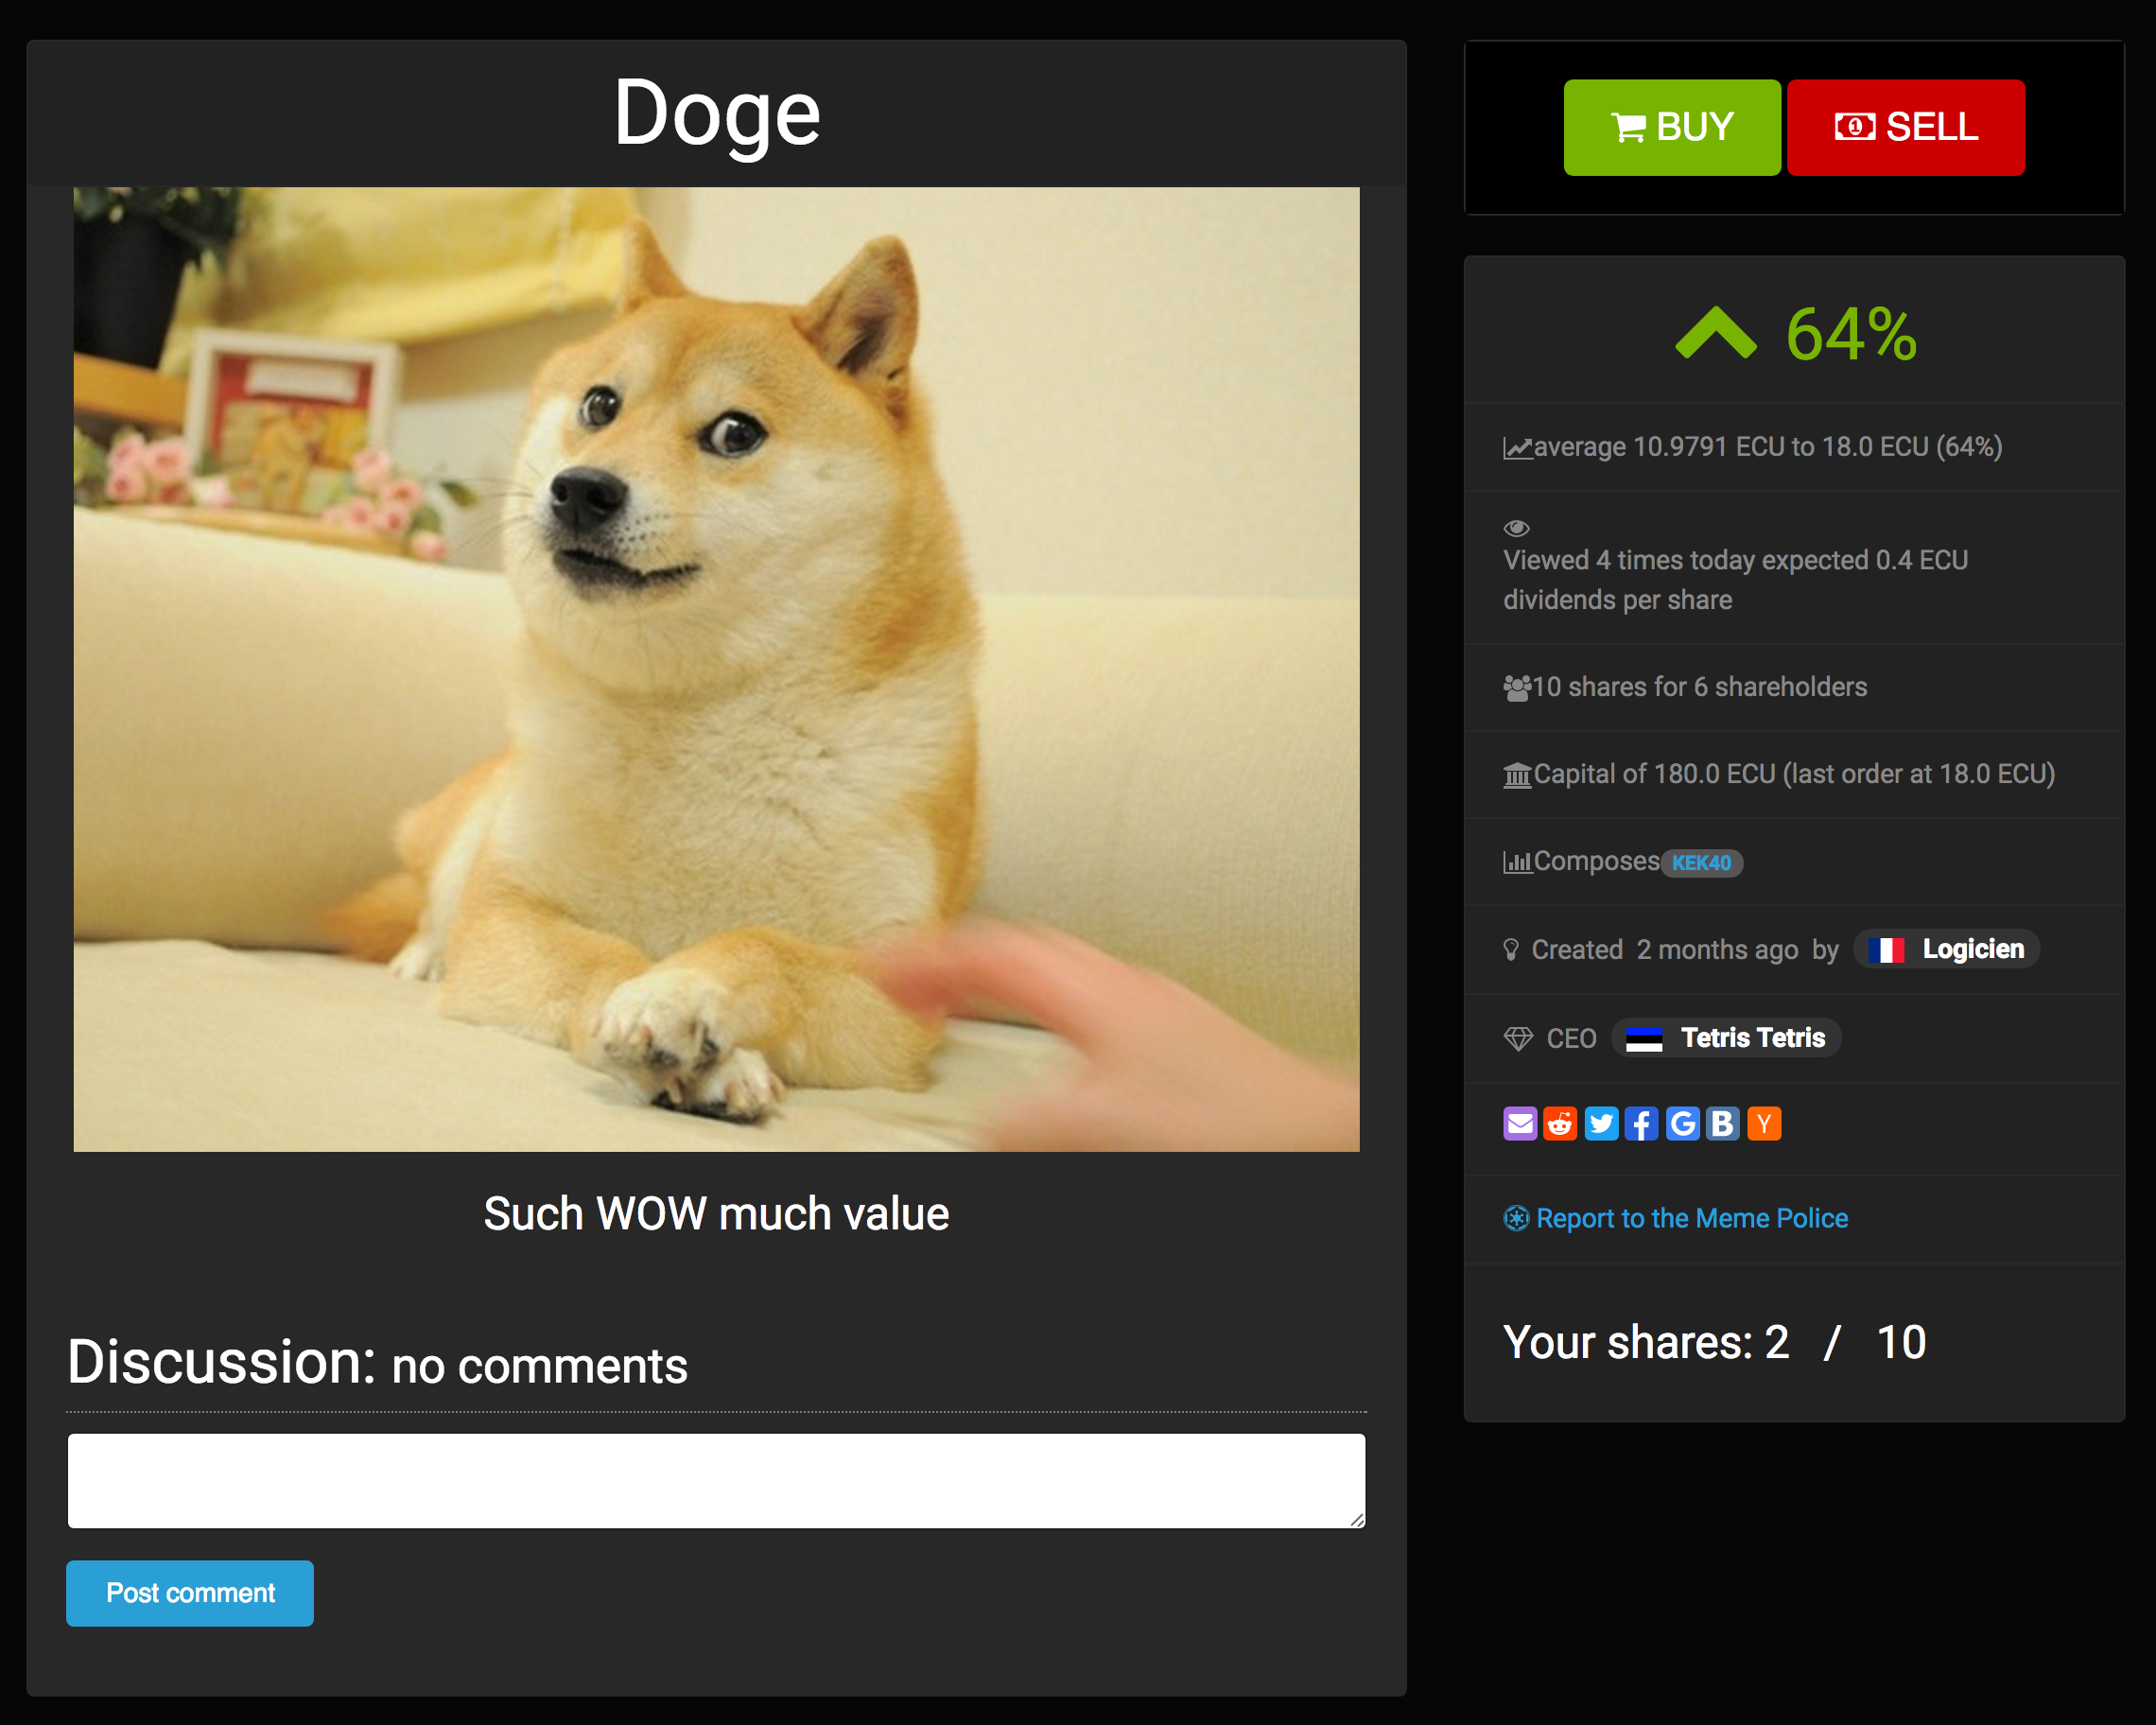Click the Post comment button
Screen dimensions: 2156x1725
[x=190, y=1593]
